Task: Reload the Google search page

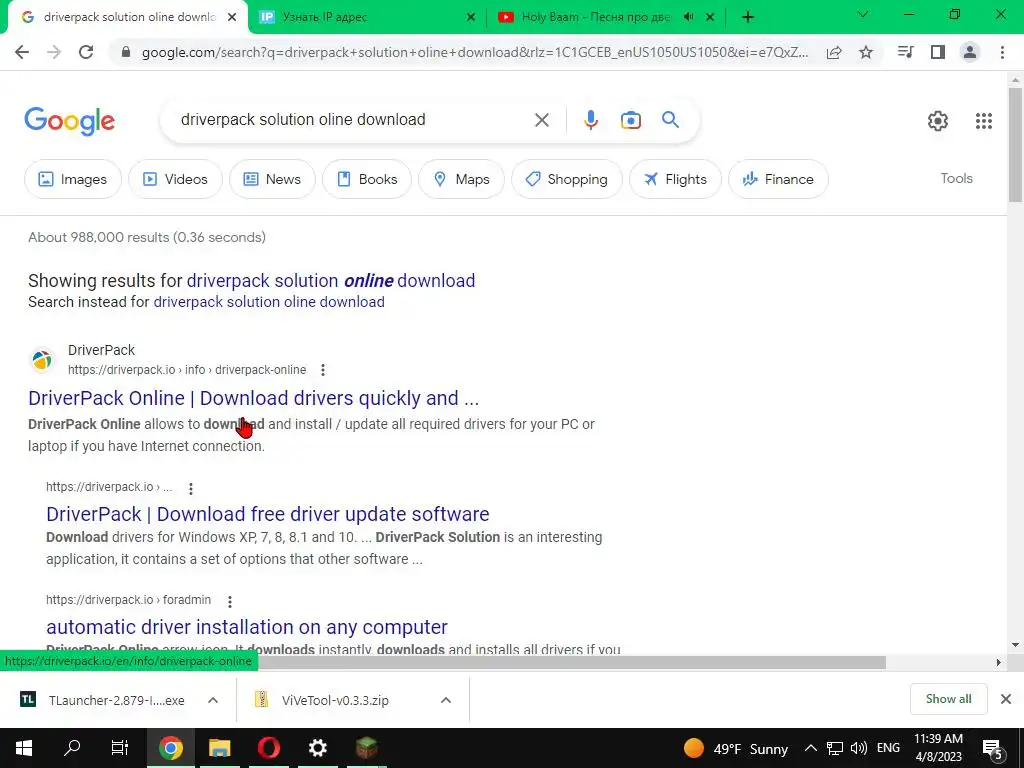Action: pos(86,52)
